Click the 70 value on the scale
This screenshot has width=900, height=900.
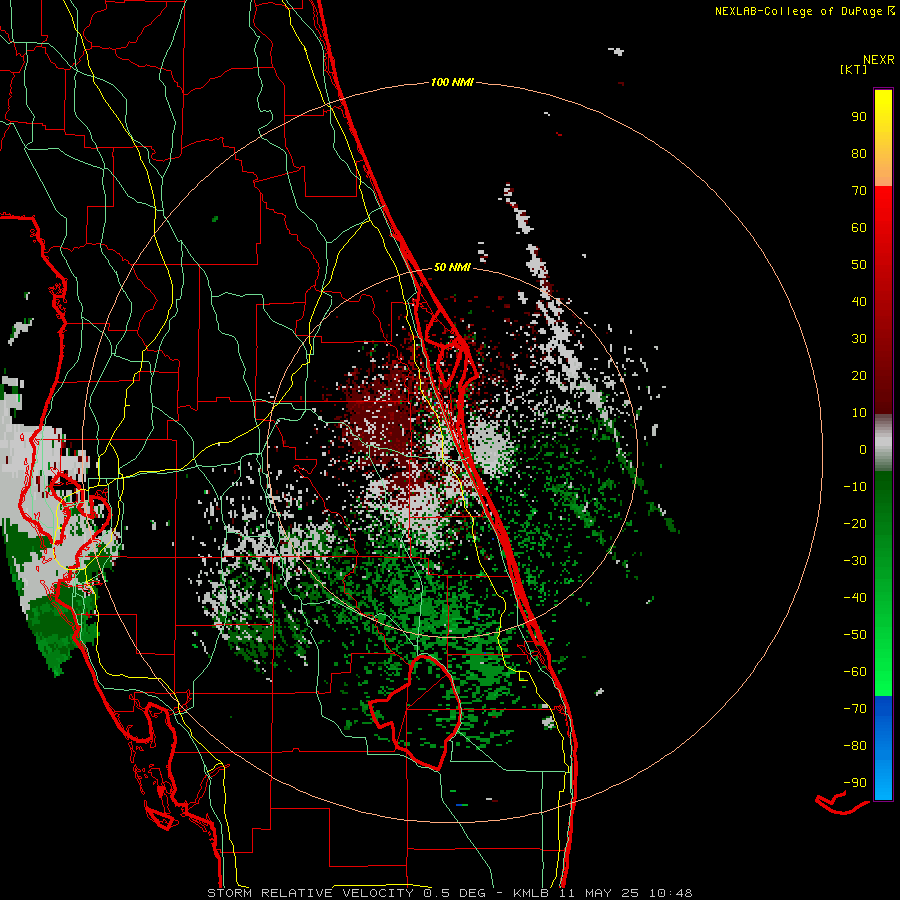pyautogui.click(x=859, y=191)
